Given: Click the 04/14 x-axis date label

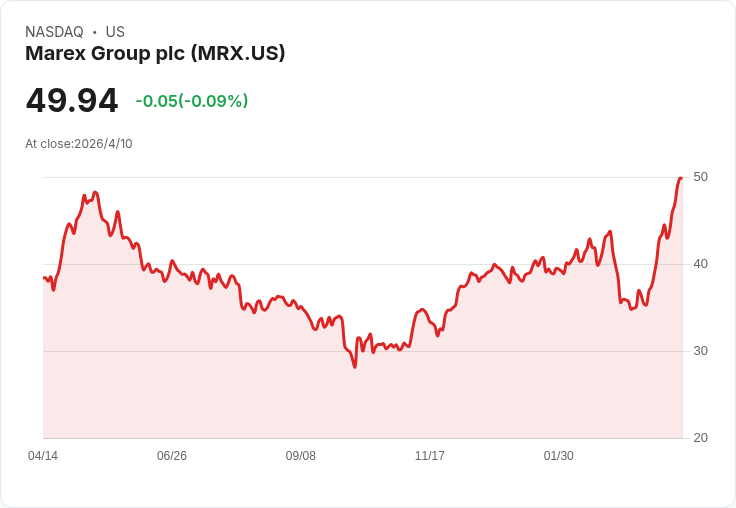Looking at the screenshot, I should tap(43, 455).
